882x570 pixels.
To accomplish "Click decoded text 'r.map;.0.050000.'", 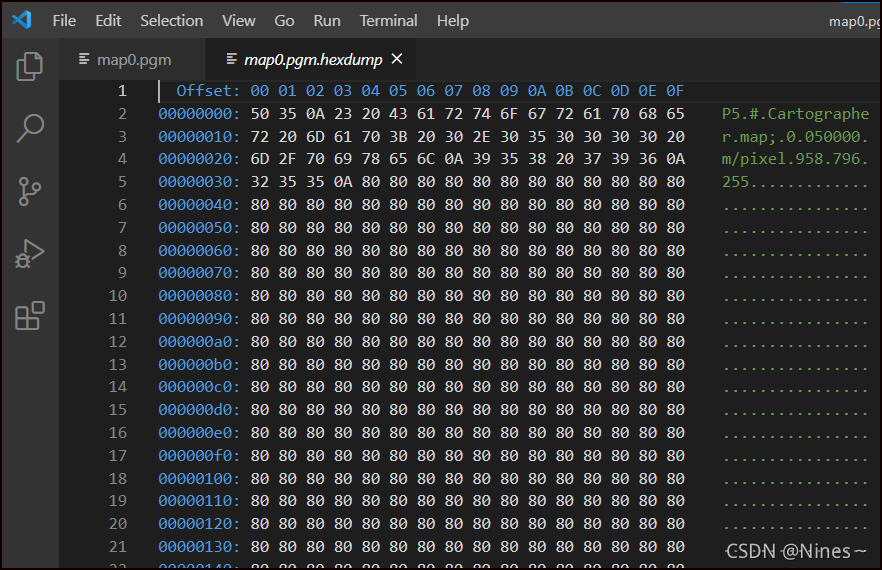I will coord(795,137).
